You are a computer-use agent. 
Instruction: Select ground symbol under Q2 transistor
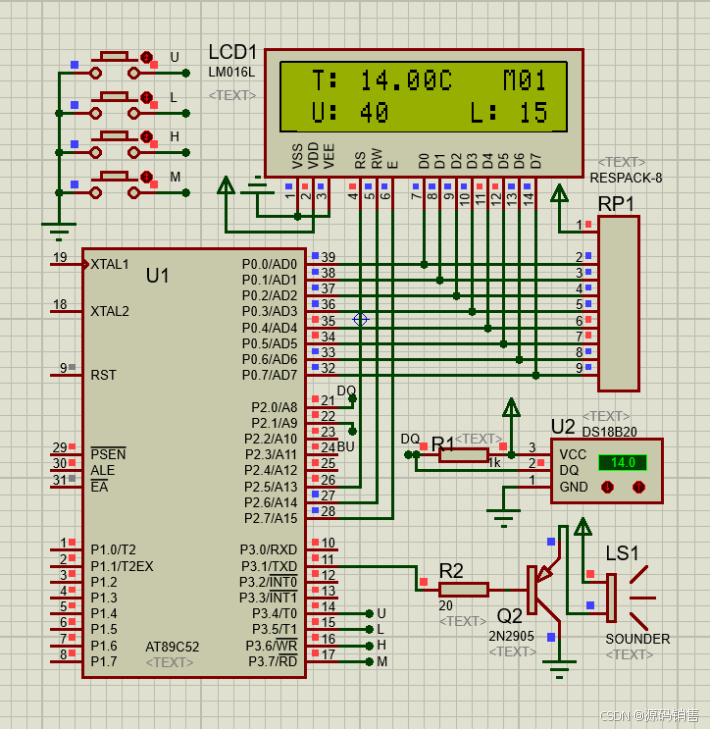pyautogui.click(x=559, y=669)
